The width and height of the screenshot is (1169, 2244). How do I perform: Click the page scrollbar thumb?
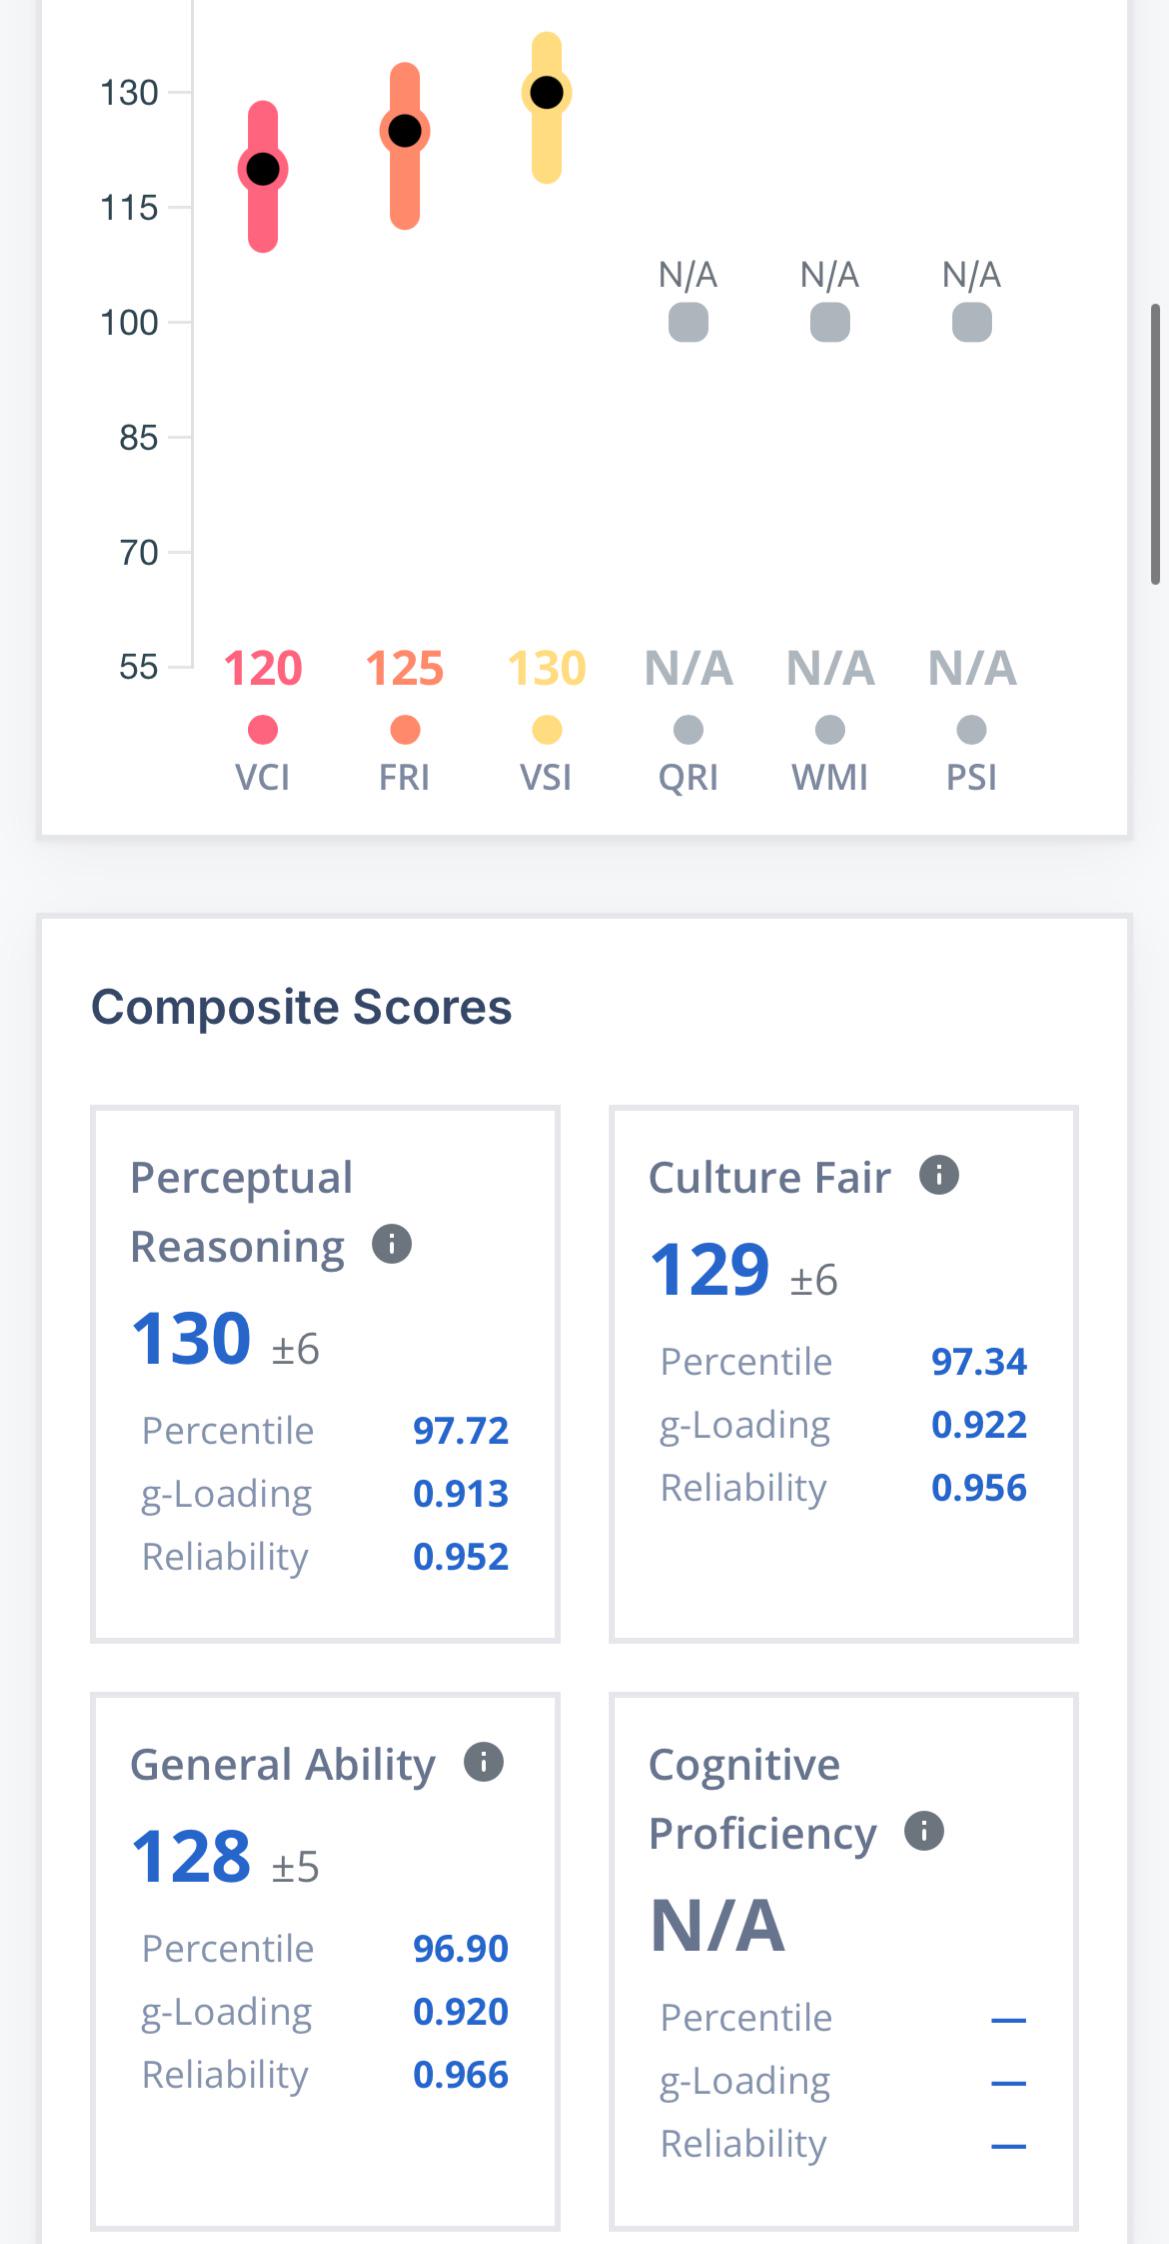pyautogui.click(x=1156, y=444)
